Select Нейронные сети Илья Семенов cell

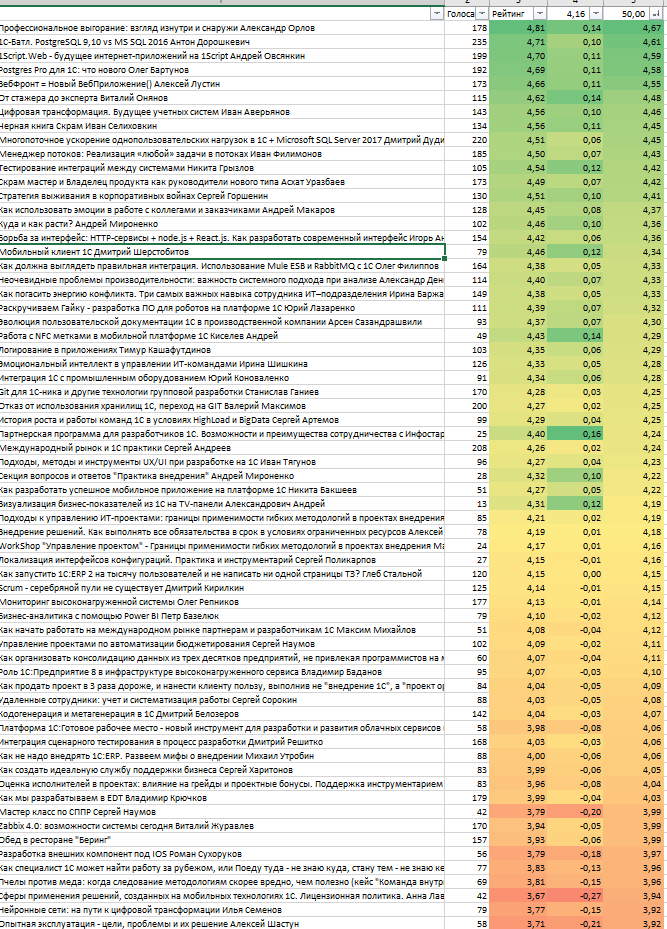pyautogui.click(x=222, y=911)
